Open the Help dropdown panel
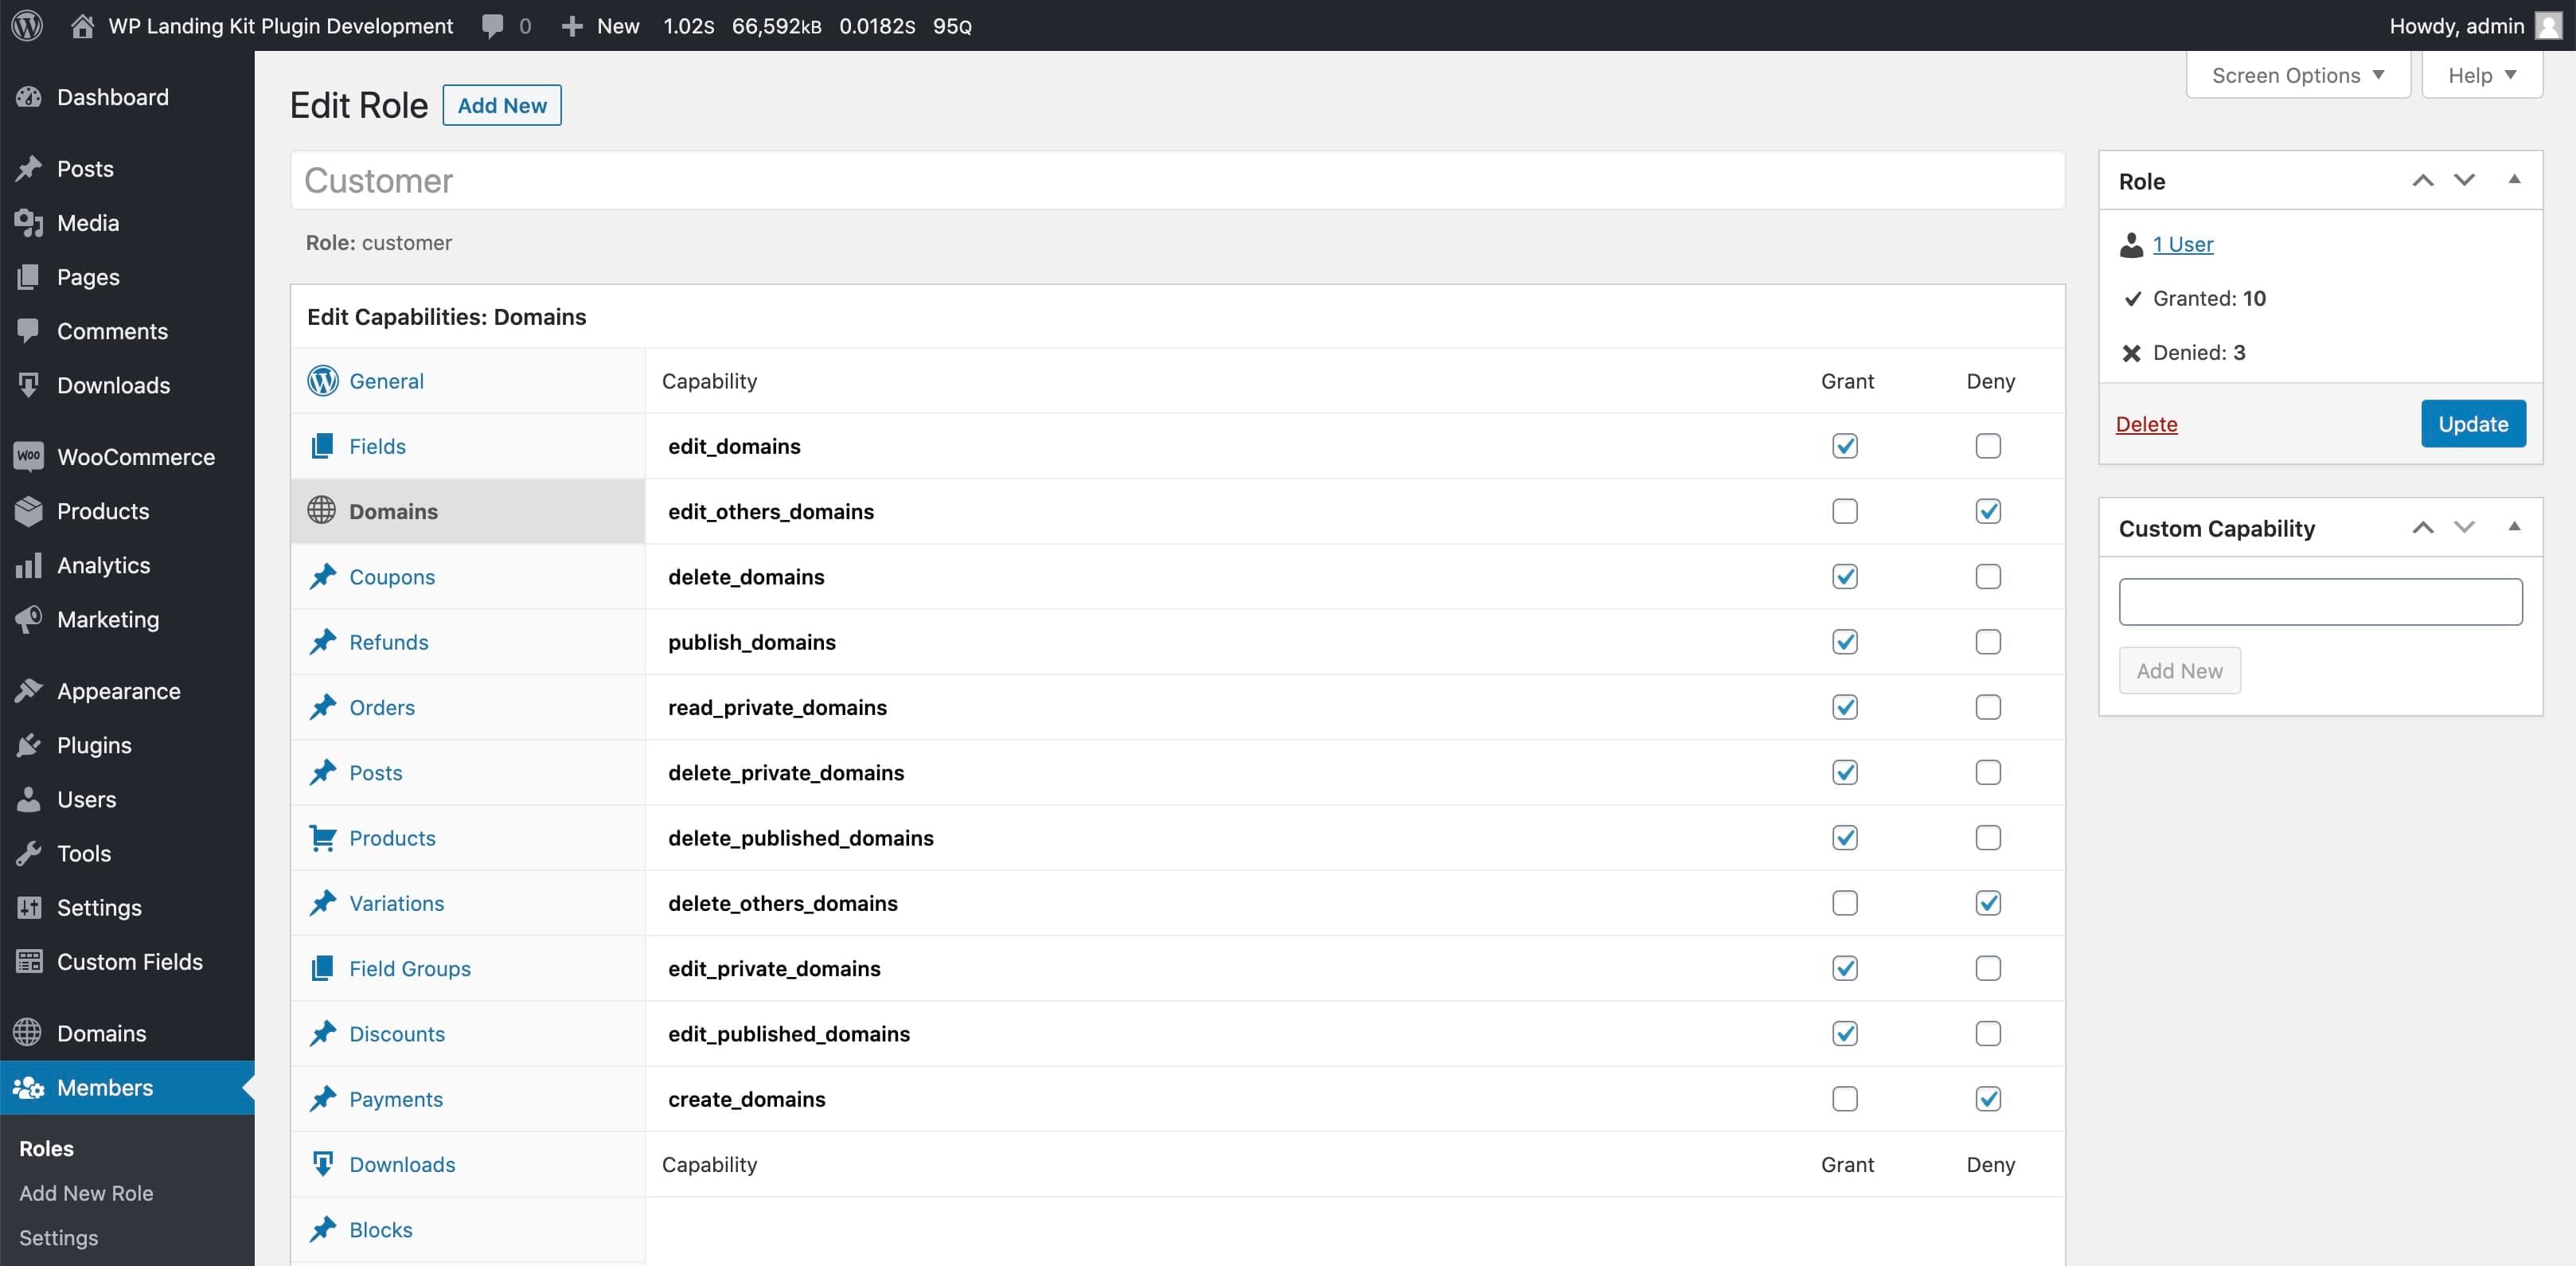The width and height of the screenshot is (2576, 1266). [x=2481, y=75]
